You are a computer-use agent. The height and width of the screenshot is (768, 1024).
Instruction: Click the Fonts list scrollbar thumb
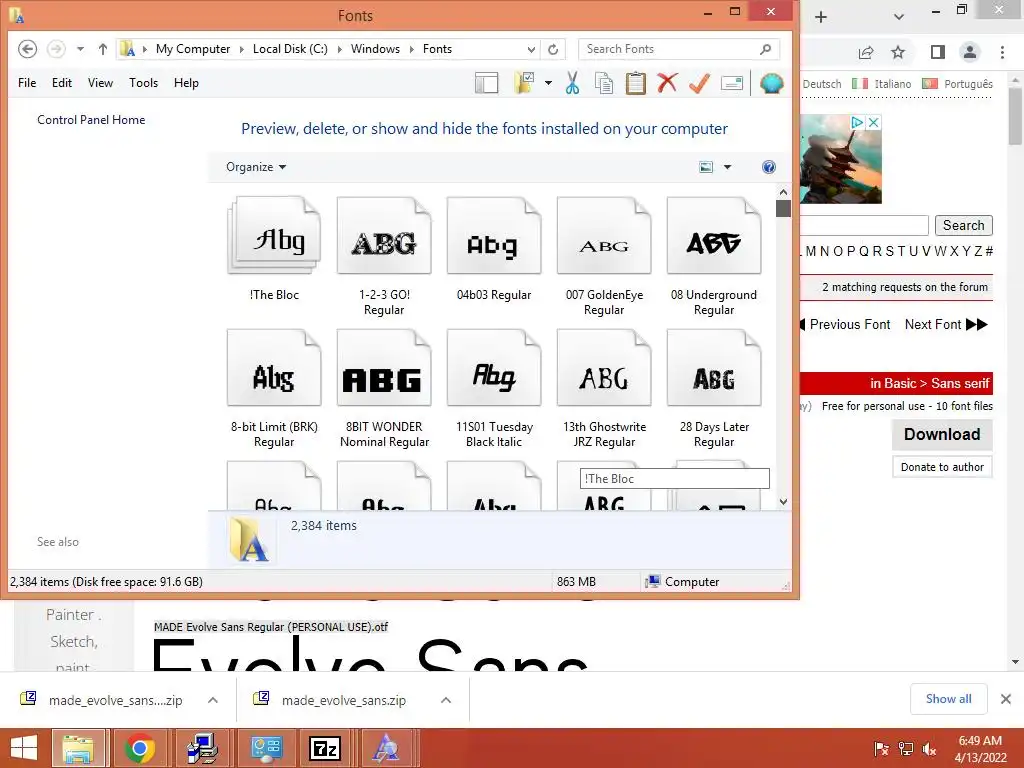784,208
